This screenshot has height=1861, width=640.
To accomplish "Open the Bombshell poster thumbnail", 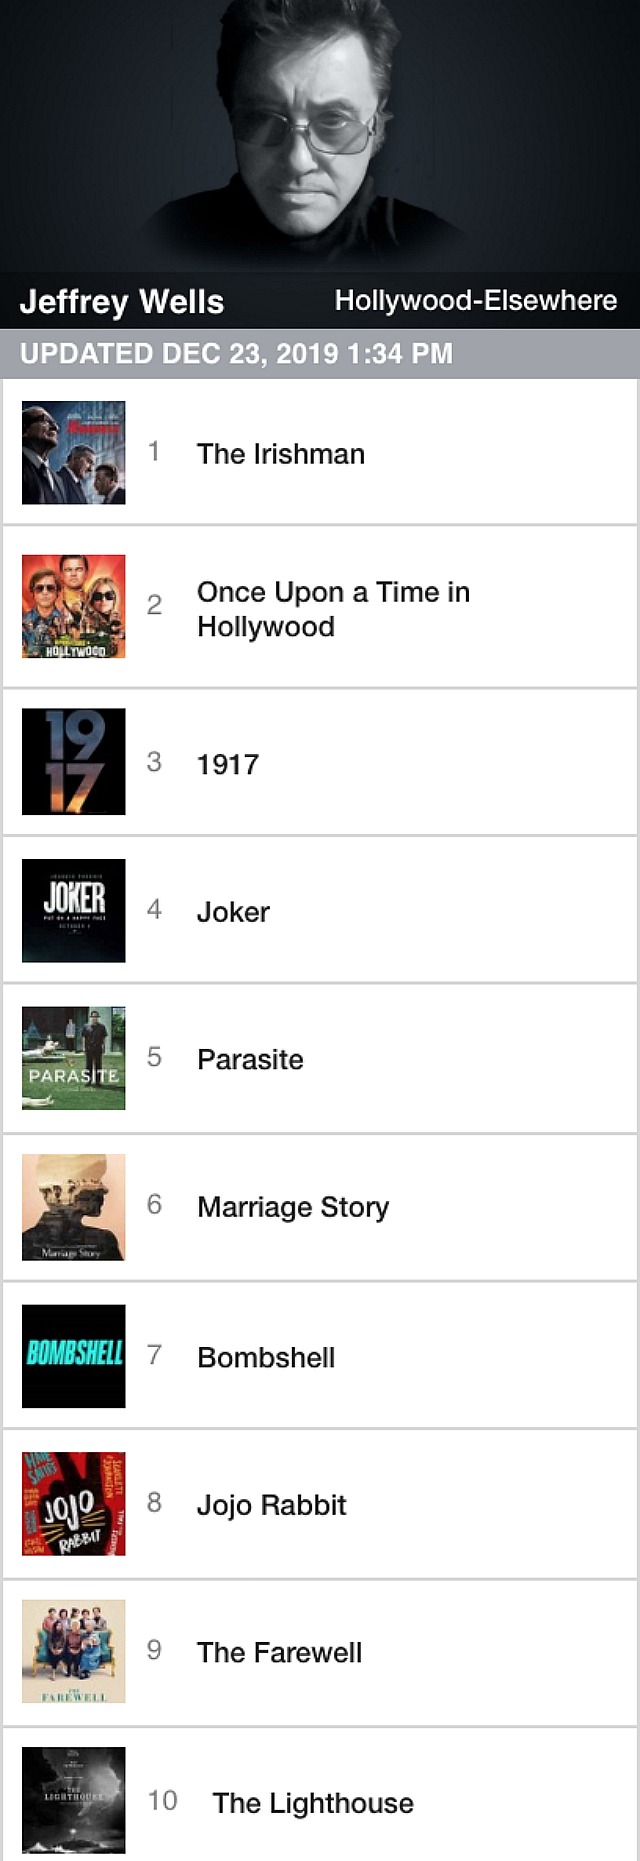I will click(x=74, y=1356).
